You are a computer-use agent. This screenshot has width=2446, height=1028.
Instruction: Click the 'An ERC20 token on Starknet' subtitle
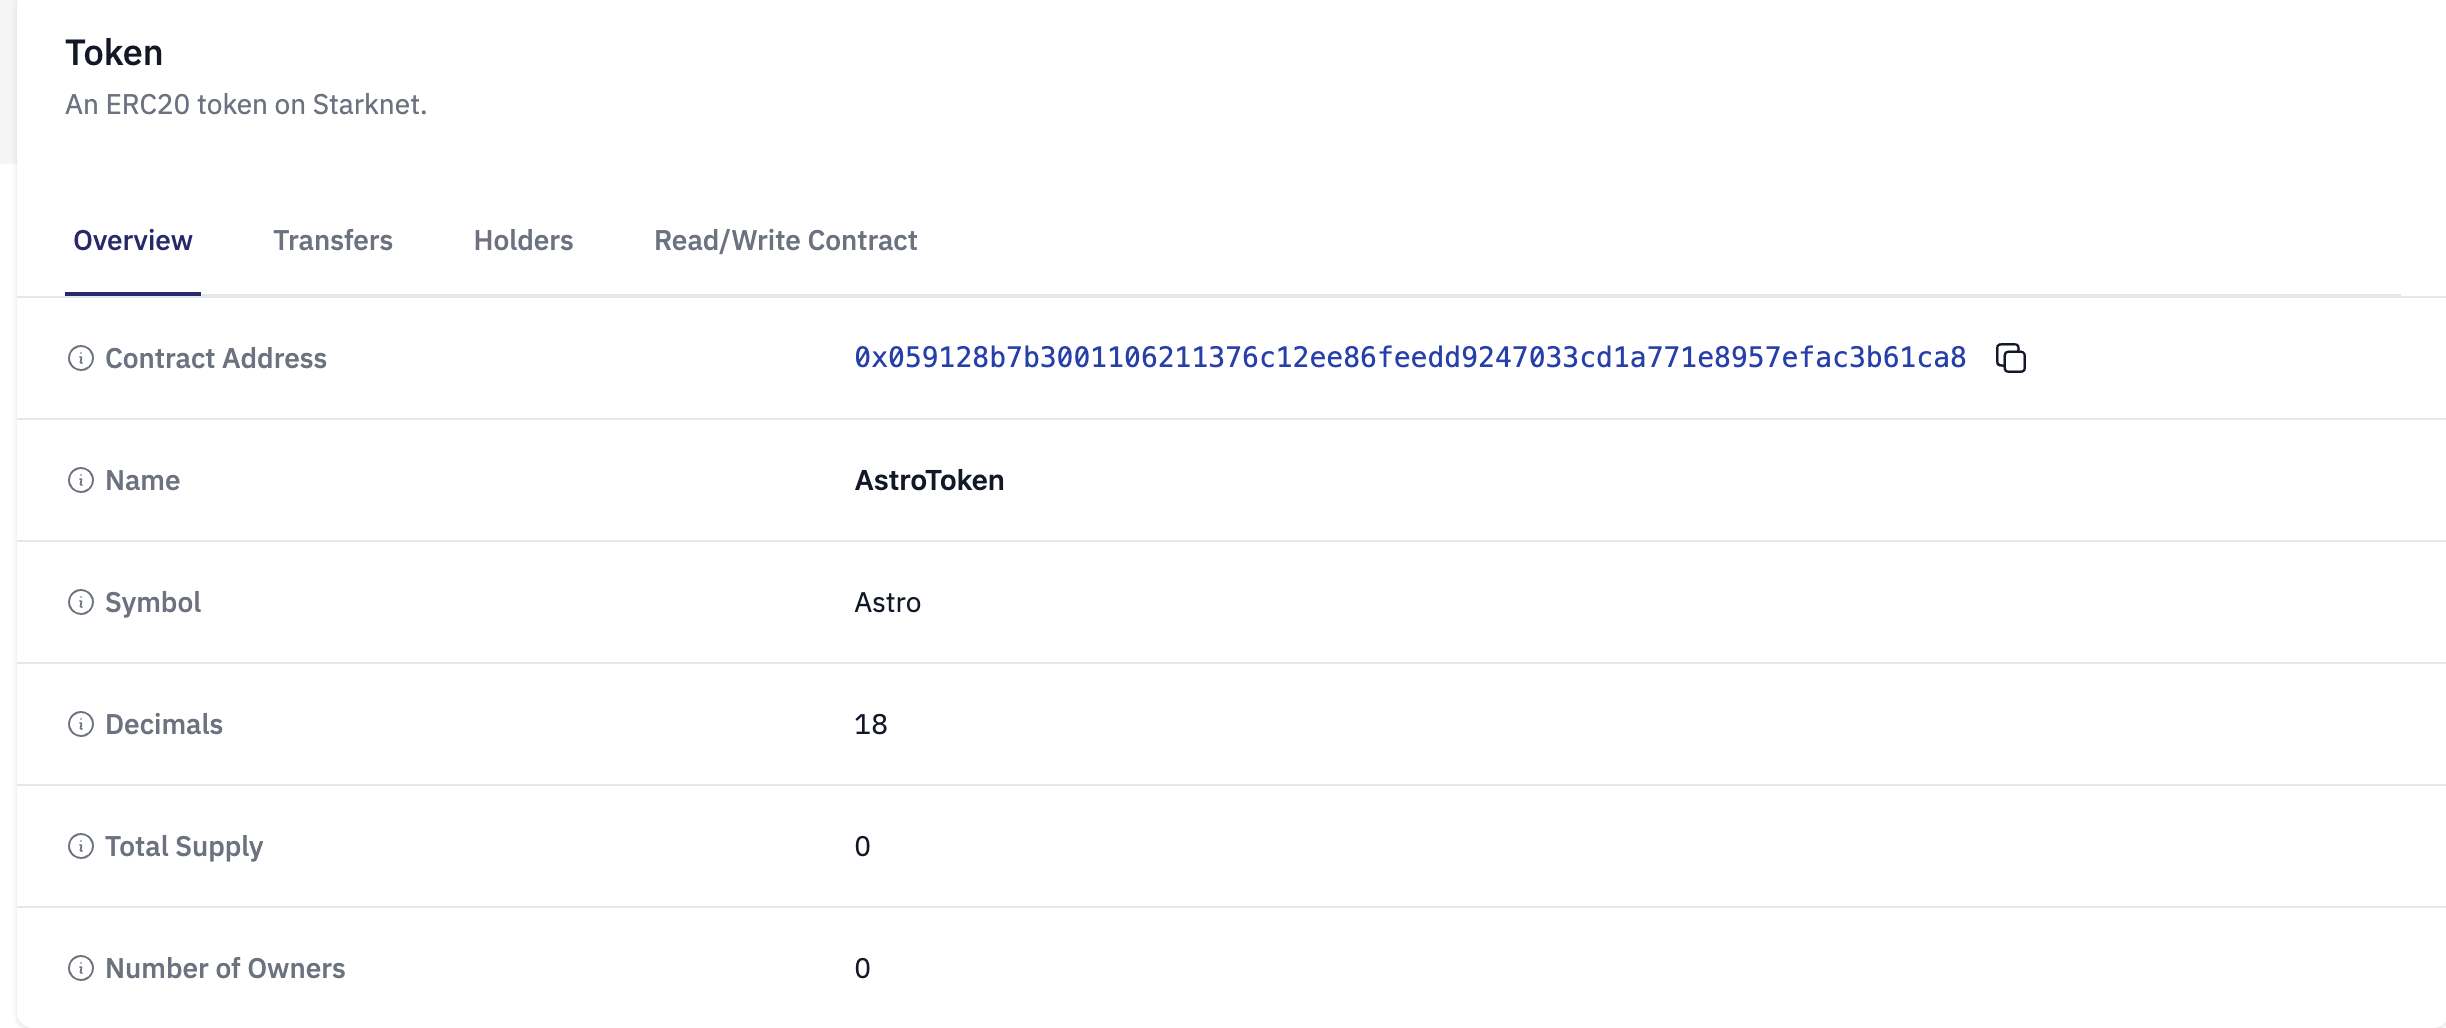pyautogui.click(x=246, y=105)
